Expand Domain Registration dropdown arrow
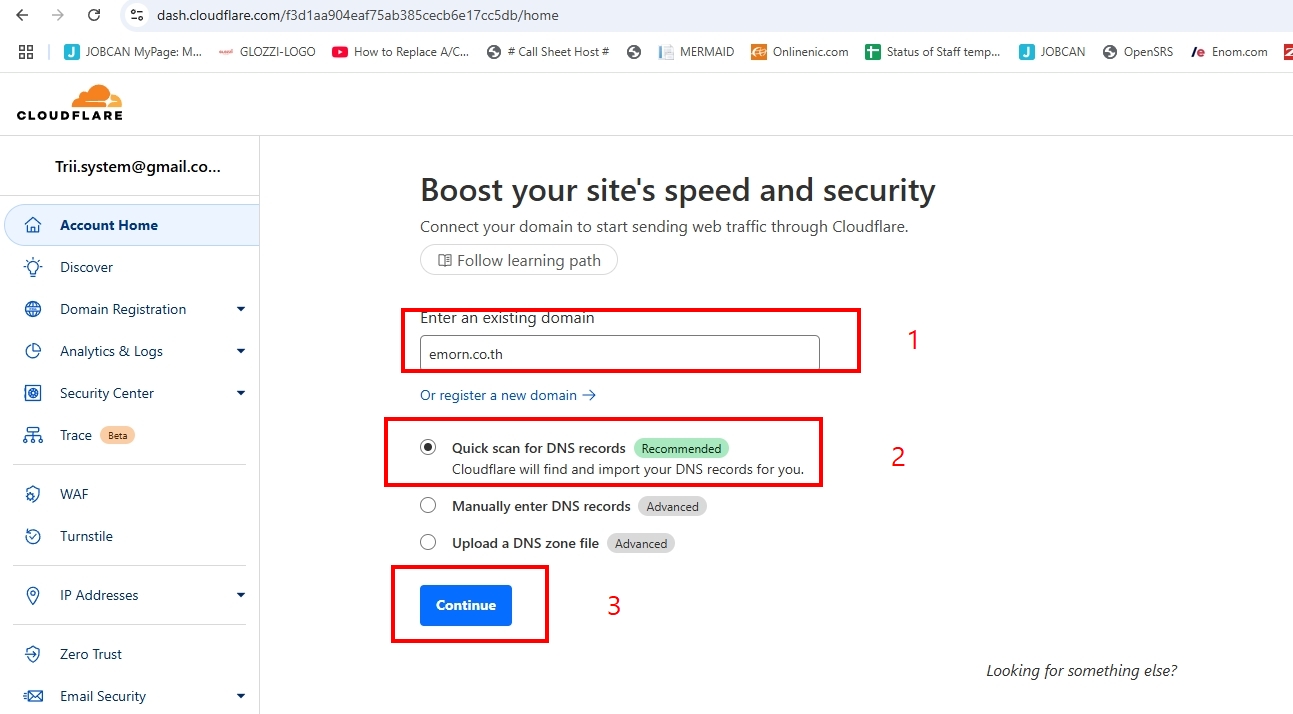Image resolution: width=1293 pixels, height=714 pixels. (x=241, y=309)
